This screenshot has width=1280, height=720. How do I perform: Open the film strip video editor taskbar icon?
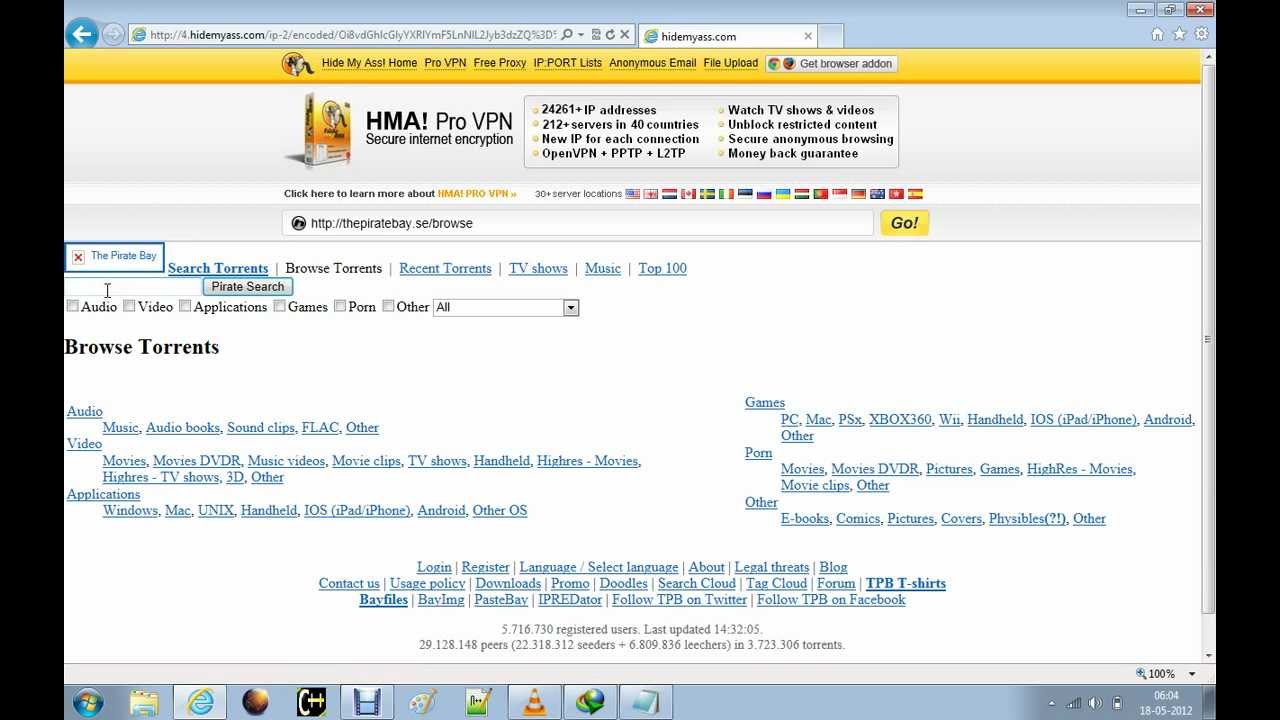pyautogui.click(x=367, y=702)
